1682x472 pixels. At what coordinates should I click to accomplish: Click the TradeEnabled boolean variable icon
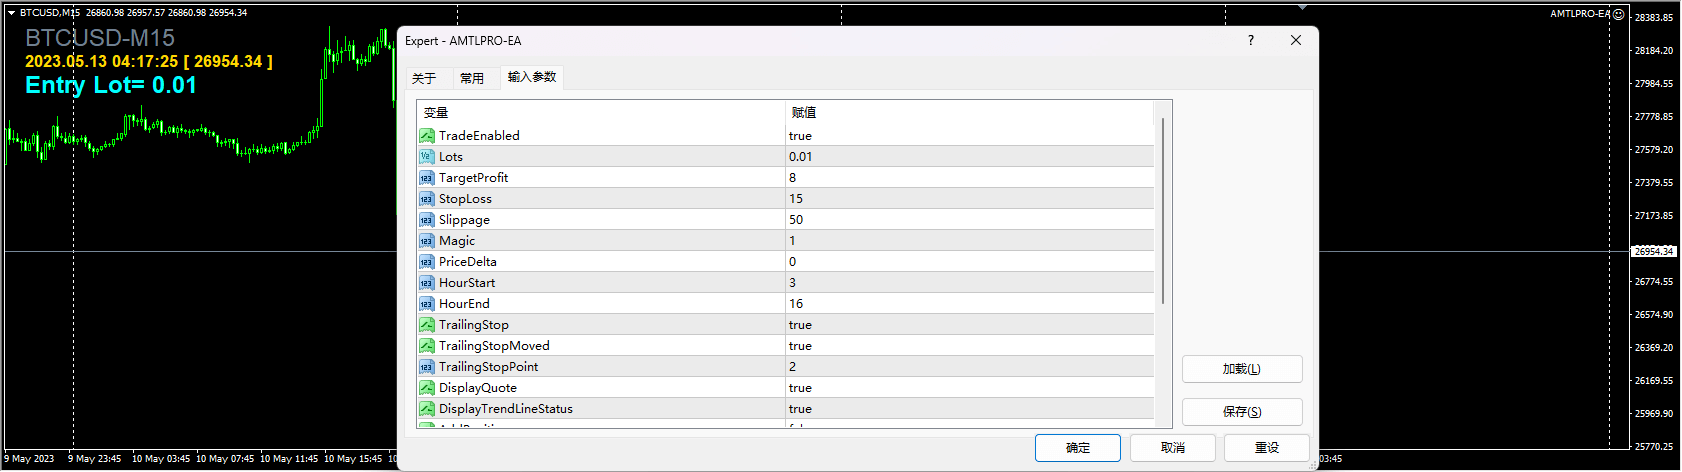pos(427,136)
